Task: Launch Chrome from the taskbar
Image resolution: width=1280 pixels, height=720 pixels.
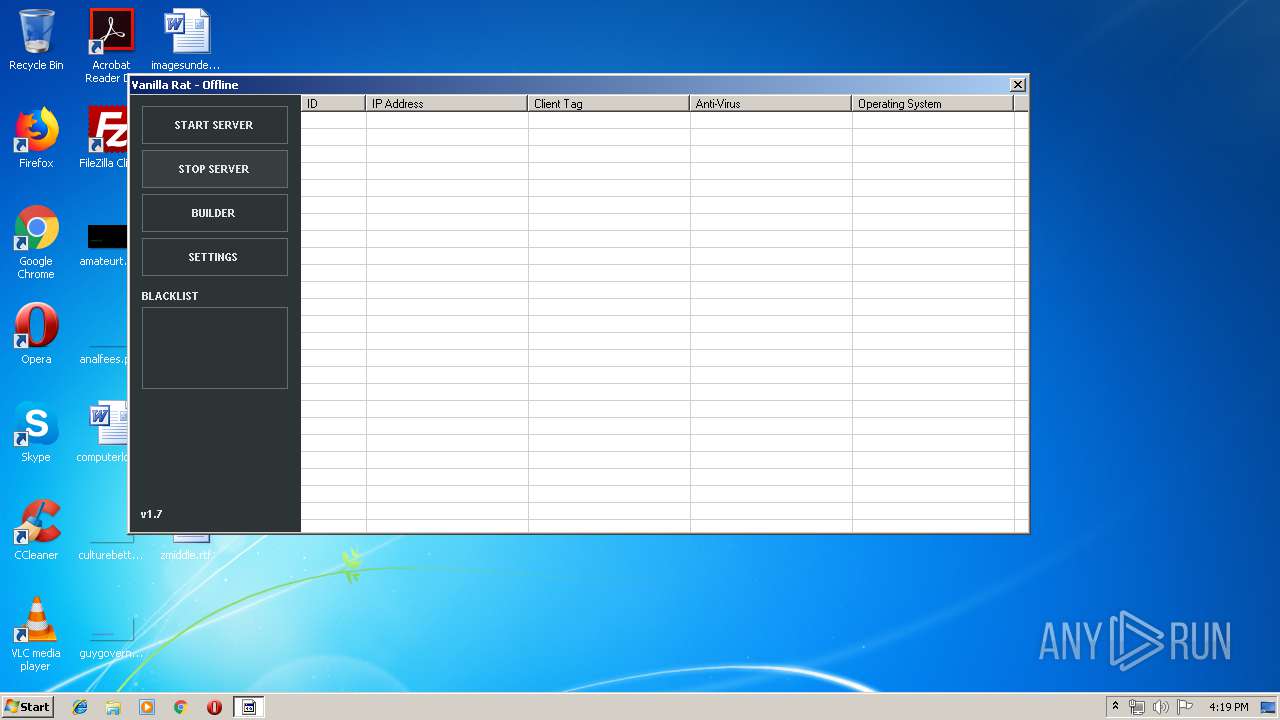Action: [180, 707]
